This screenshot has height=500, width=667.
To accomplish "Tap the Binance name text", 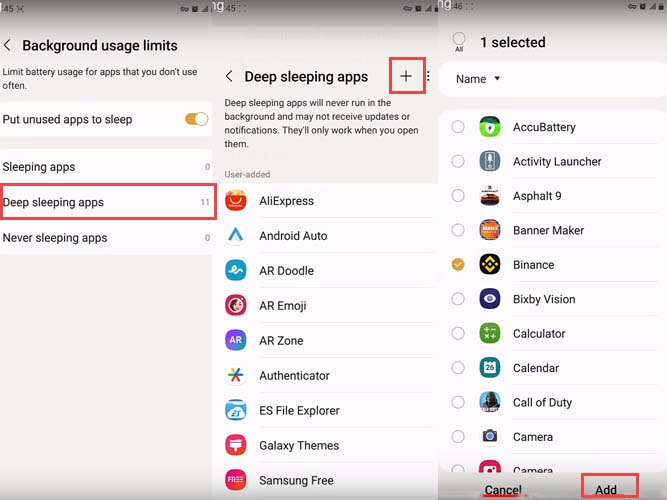I will click(533, 265).
